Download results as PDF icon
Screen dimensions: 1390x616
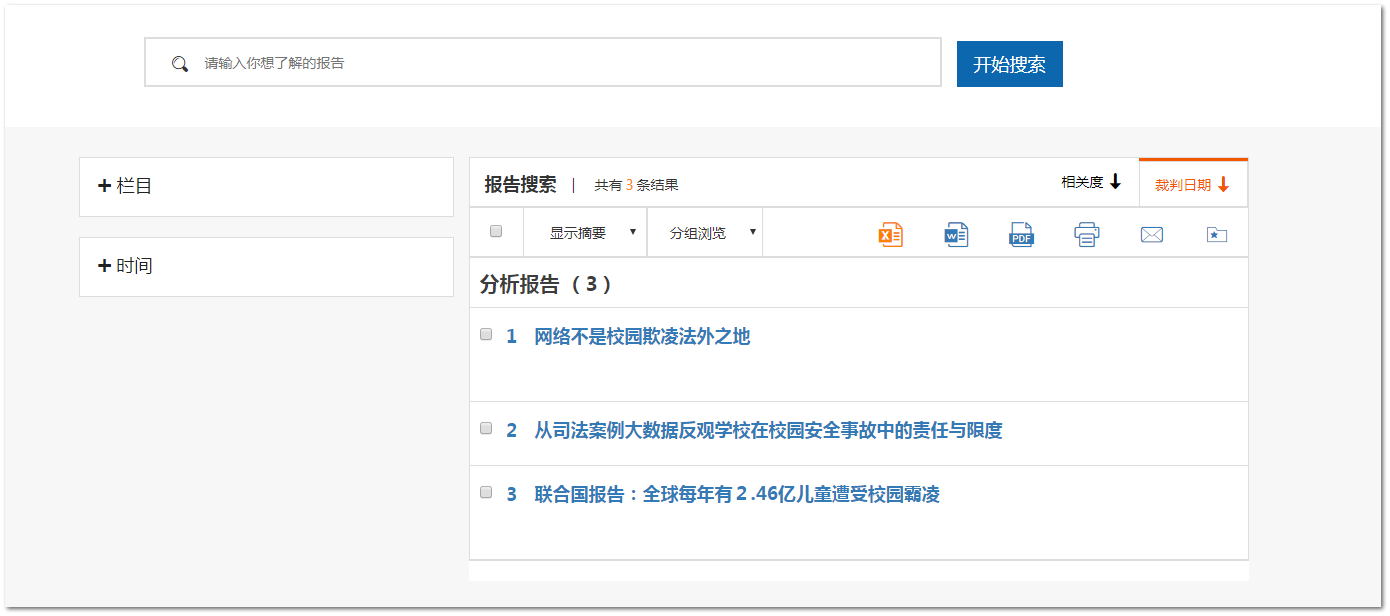(1021, 235)
